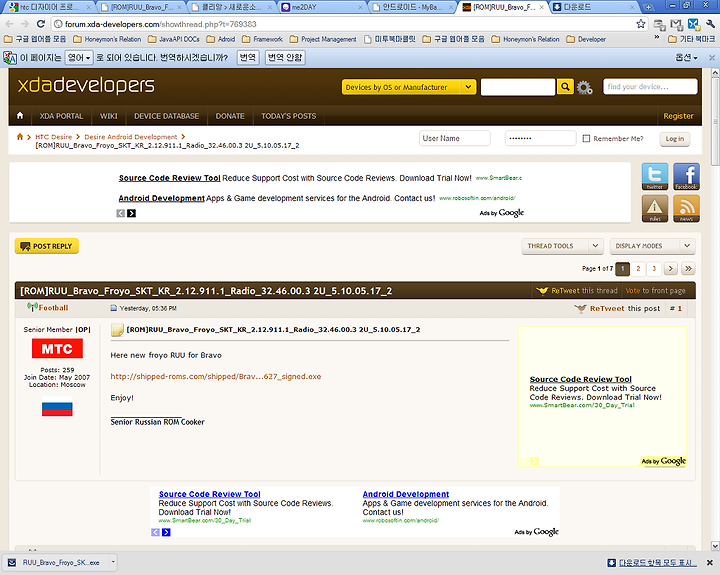Screen dimensions: 720x575
Task: Close the translation bar
Action: [x=712, y=58]
